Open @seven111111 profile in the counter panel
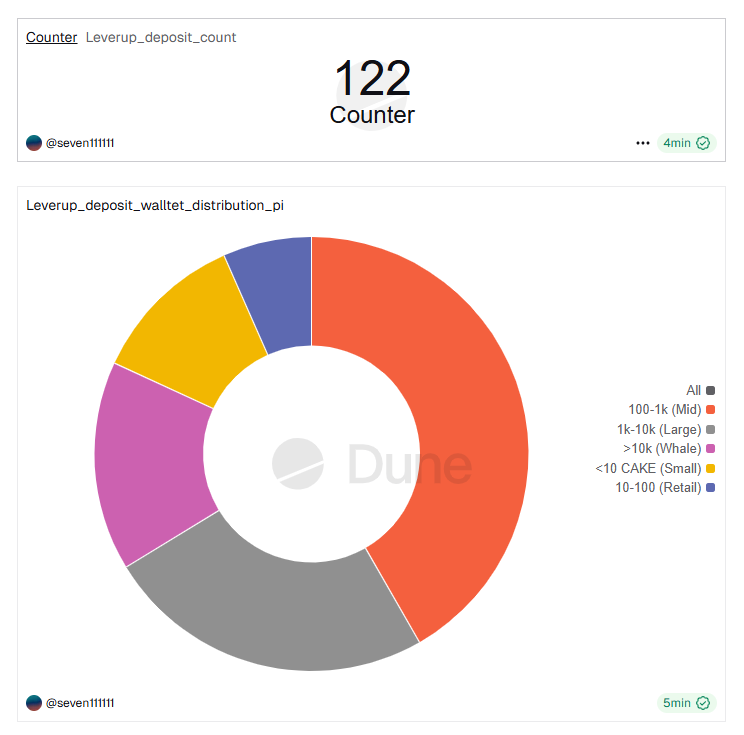The width and height of the screenshot is (744, 735). tap(80, 143)
